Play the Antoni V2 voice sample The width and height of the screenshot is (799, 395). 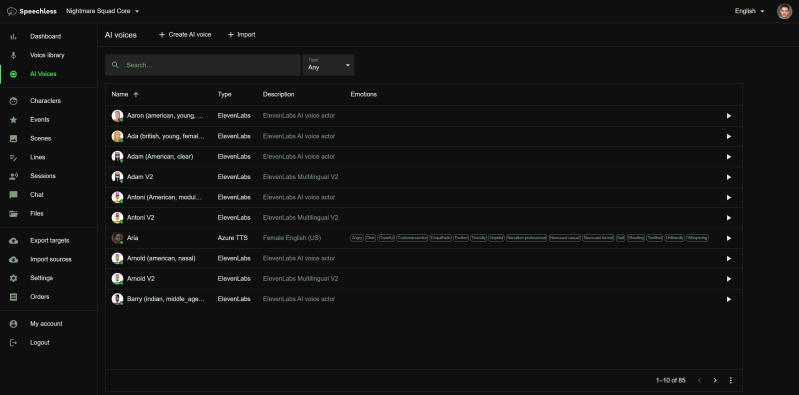tap(729, 218)
